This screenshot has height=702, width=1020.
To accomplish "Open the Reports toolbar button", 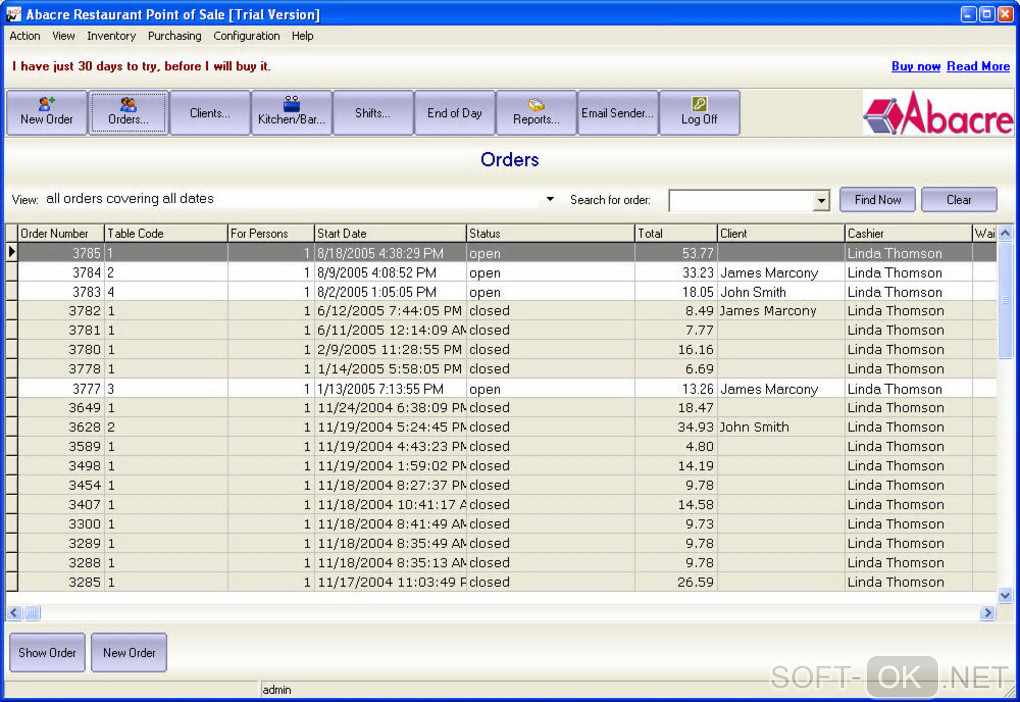I will point(536,113).
